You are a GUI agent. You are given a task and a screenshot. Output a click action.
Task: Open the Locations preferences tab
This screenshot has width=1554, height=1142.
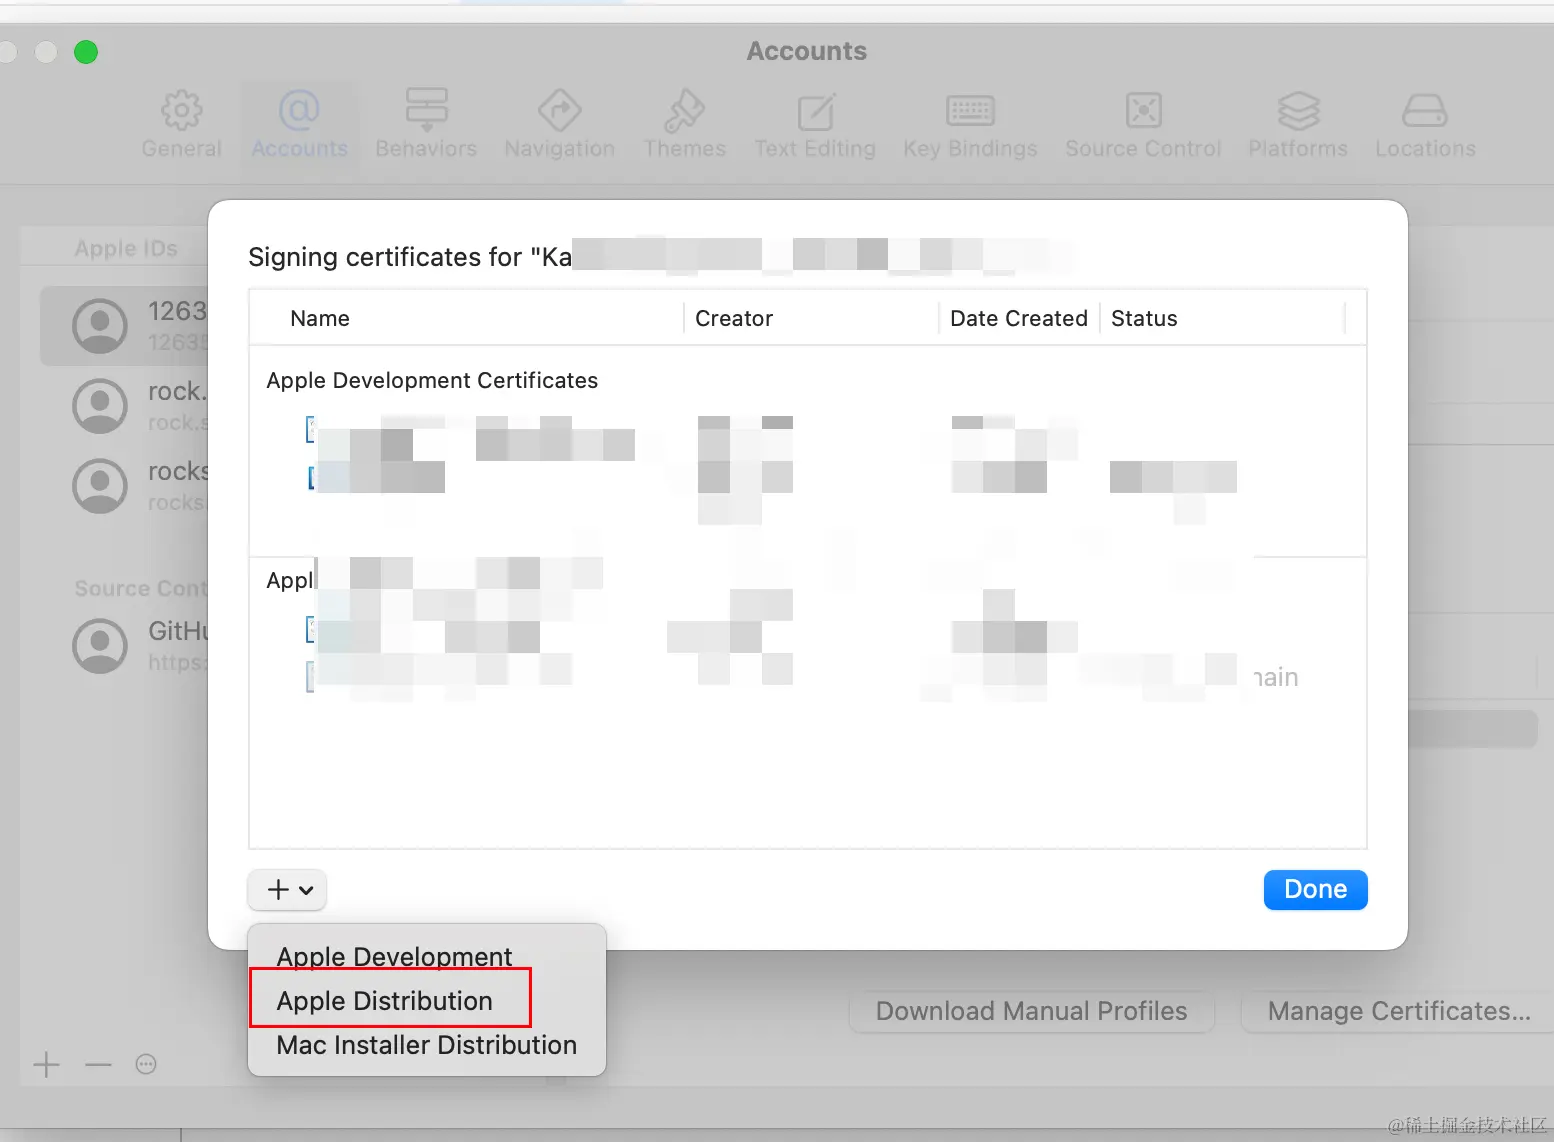(x=1425, y=125)
